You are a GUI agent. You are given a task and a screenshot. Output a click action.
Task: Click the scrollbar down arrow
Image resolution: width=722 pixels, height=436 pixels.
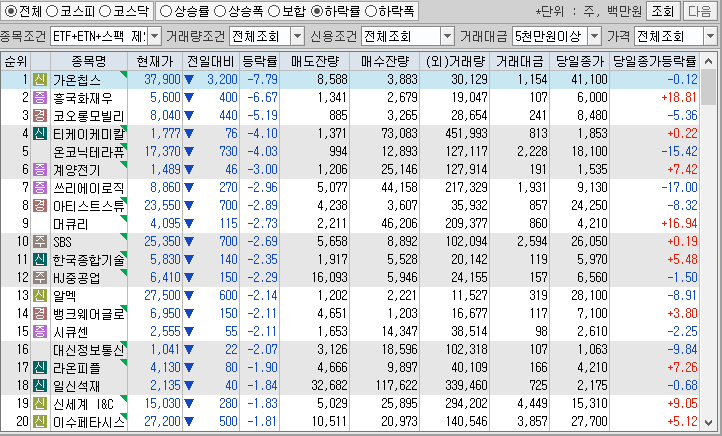coord(709,422)
